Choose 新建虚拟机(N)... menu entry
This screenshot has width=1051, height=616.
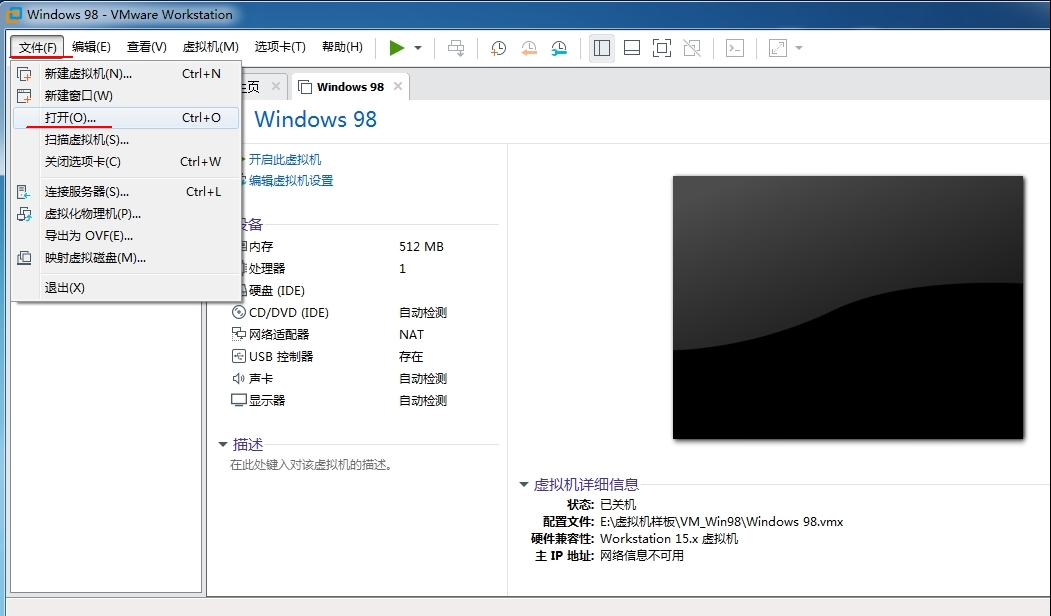click(88, 74)
